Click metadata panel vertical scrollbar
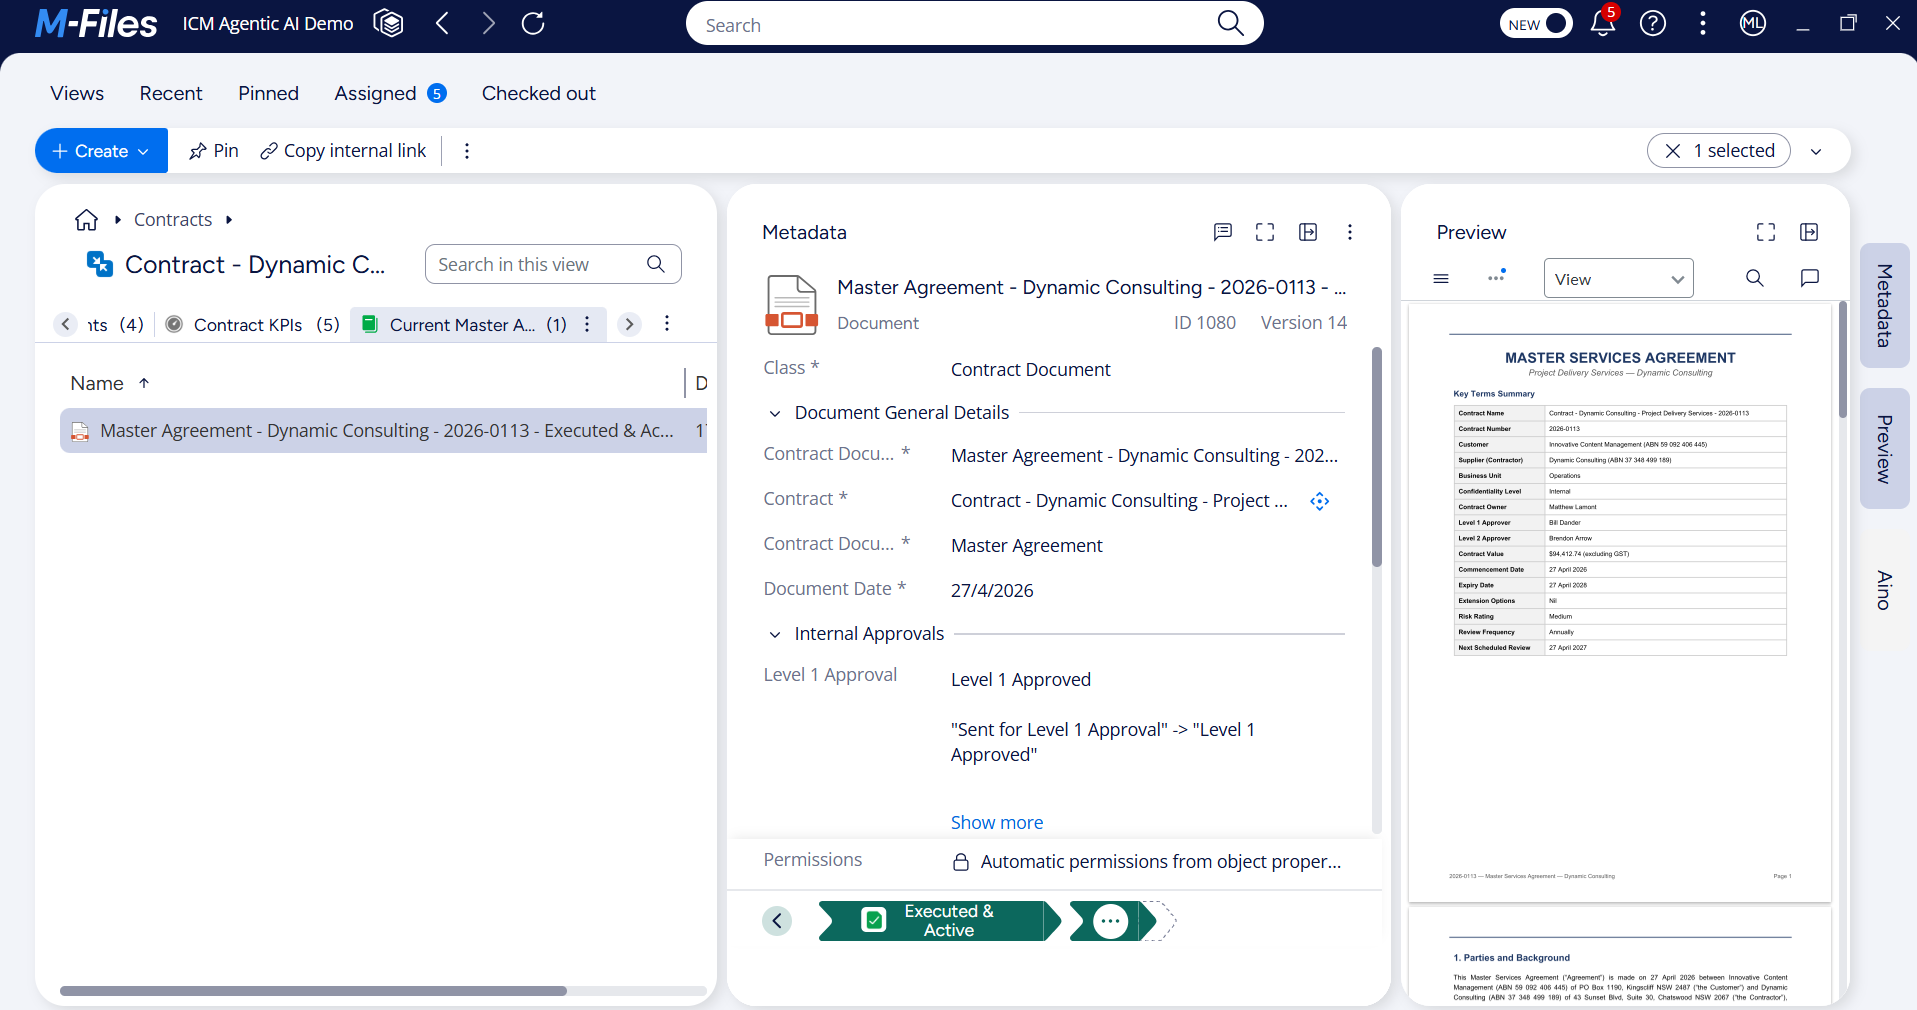This screenshot has height=1010, width=1917. [x=1376, y=457]
